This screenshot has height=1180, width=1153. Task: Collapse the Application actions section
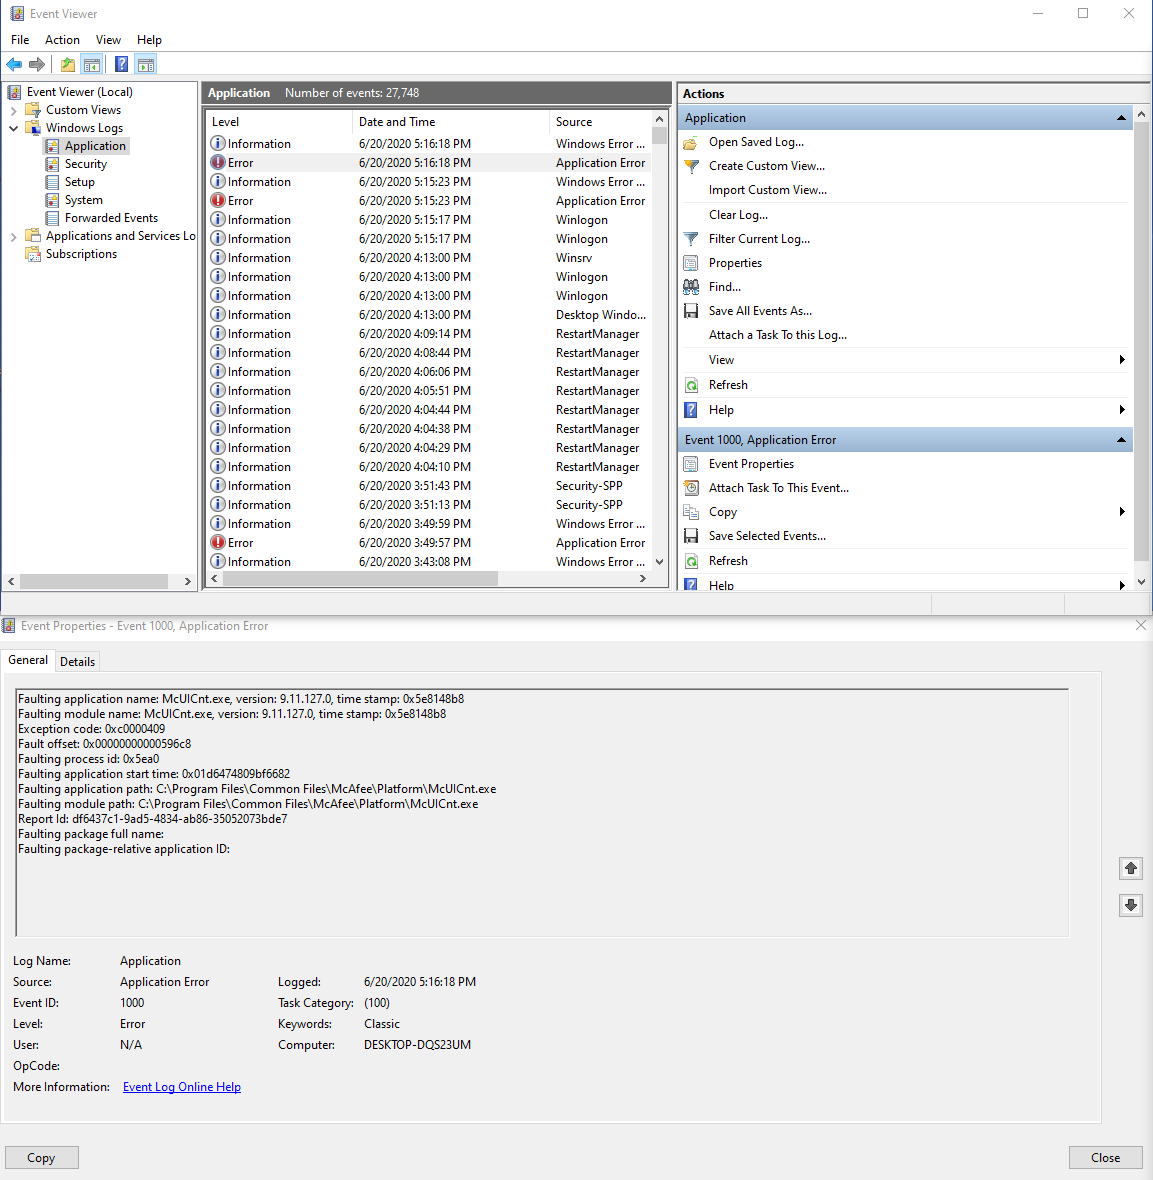[1121, 118]
